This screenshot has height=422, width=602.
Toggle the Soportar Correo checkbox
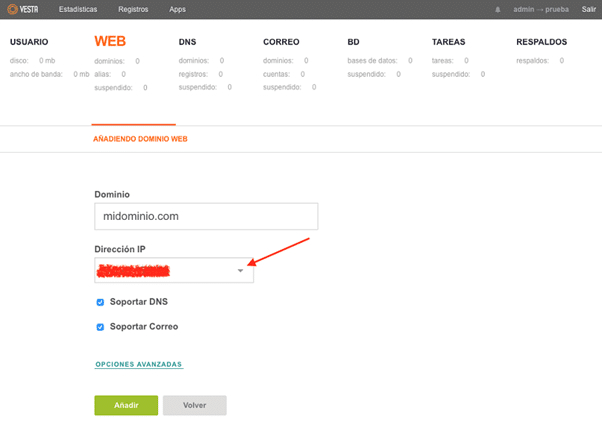tap(100, 326)
